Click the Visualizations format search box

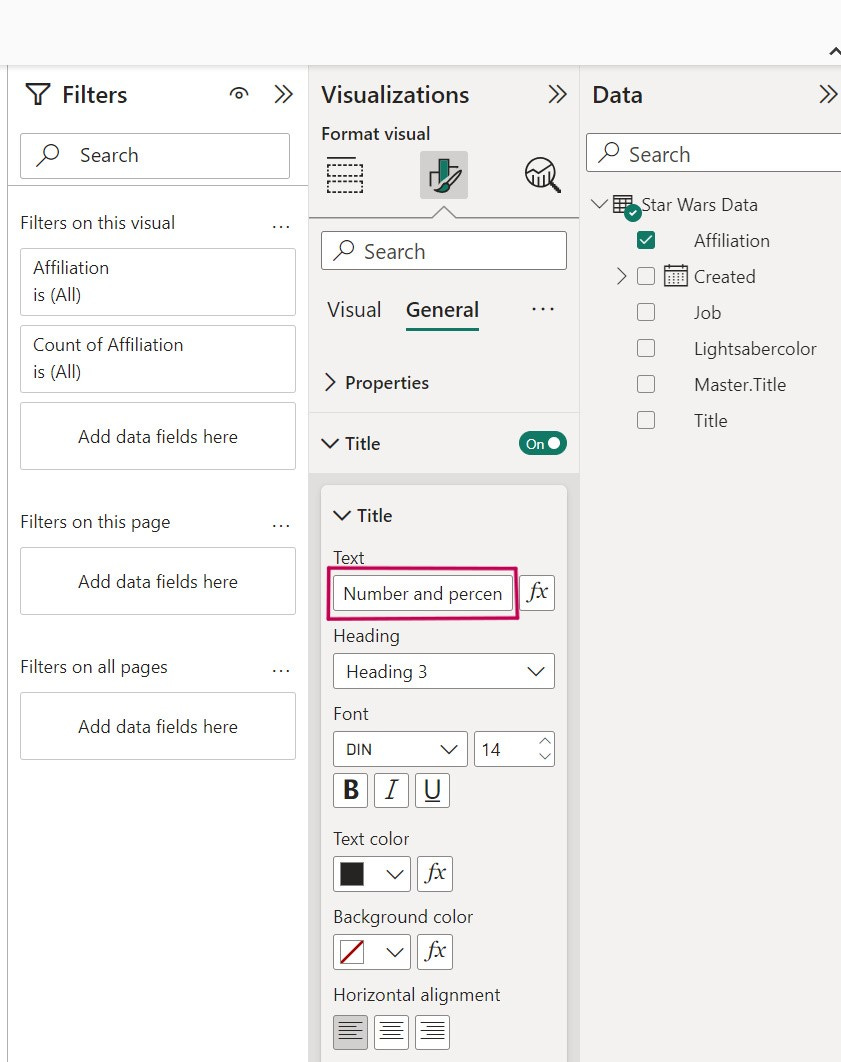click(x=444, y=251)
